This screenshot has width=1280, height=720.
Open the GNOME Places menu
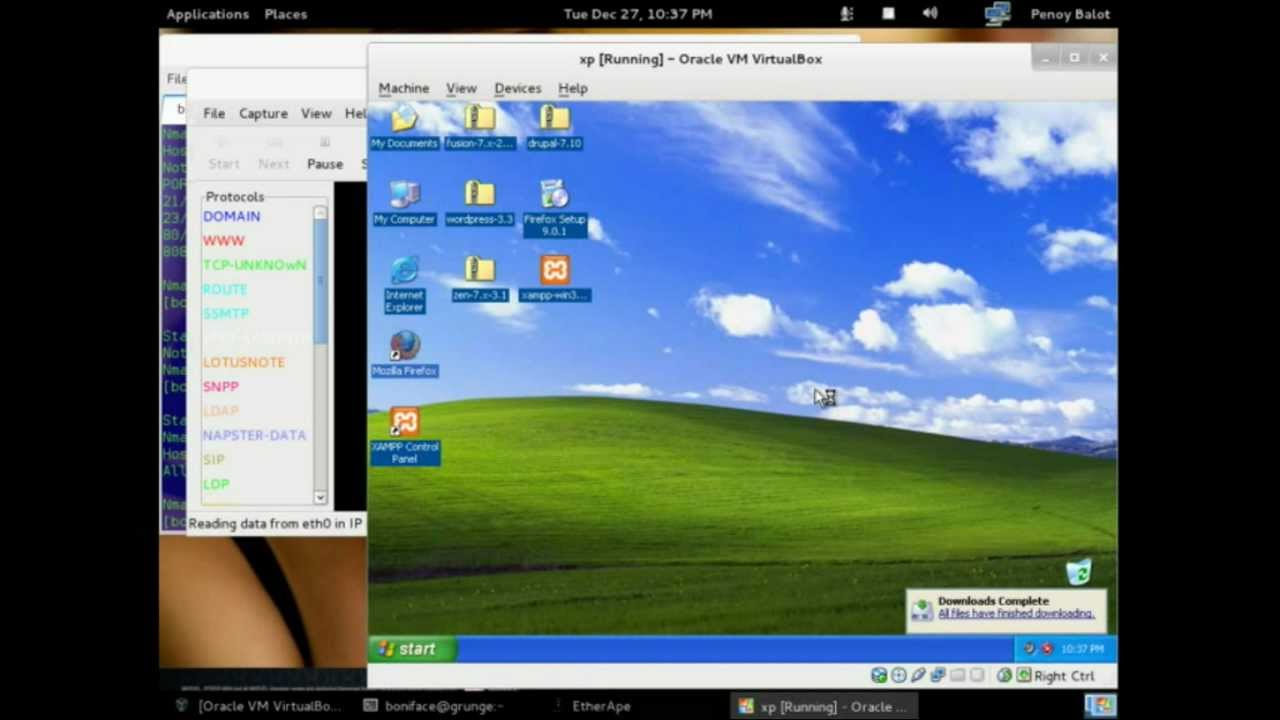(285, 14)
